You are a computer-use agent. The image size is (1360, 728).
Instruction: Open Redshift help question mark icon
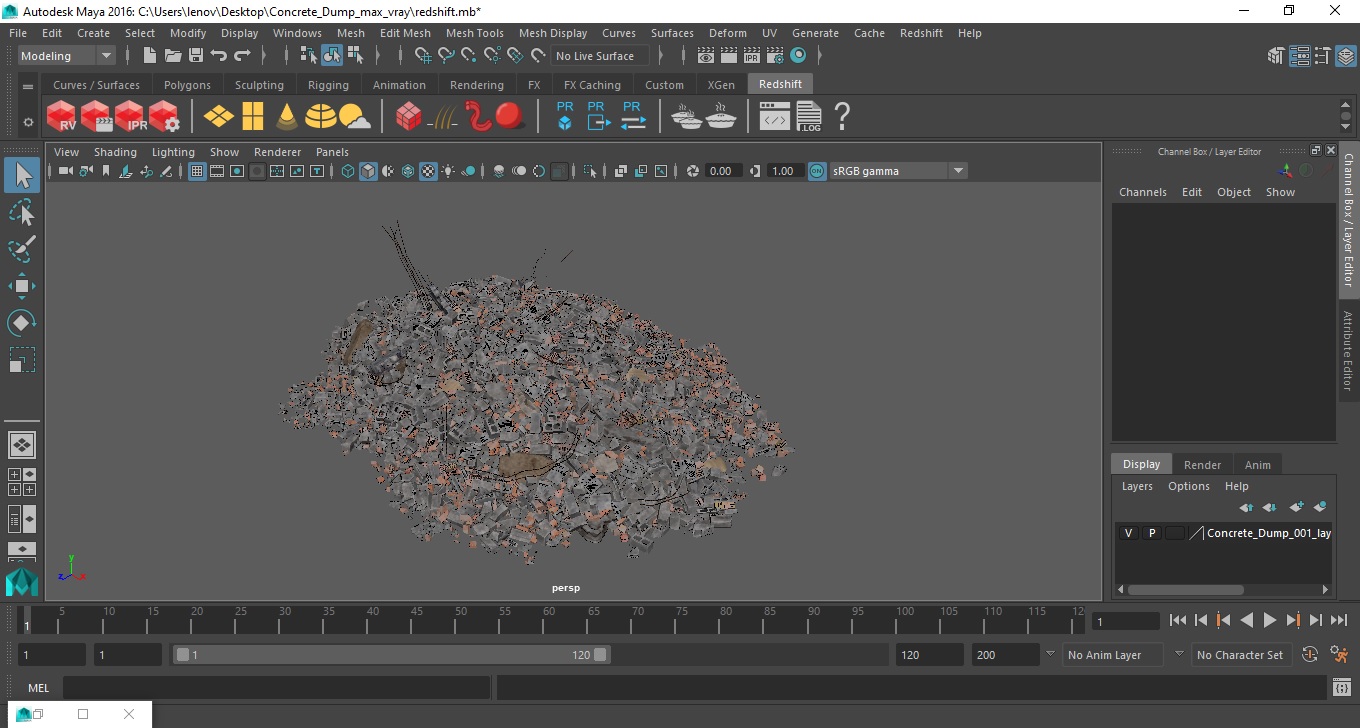pos(842,116)
